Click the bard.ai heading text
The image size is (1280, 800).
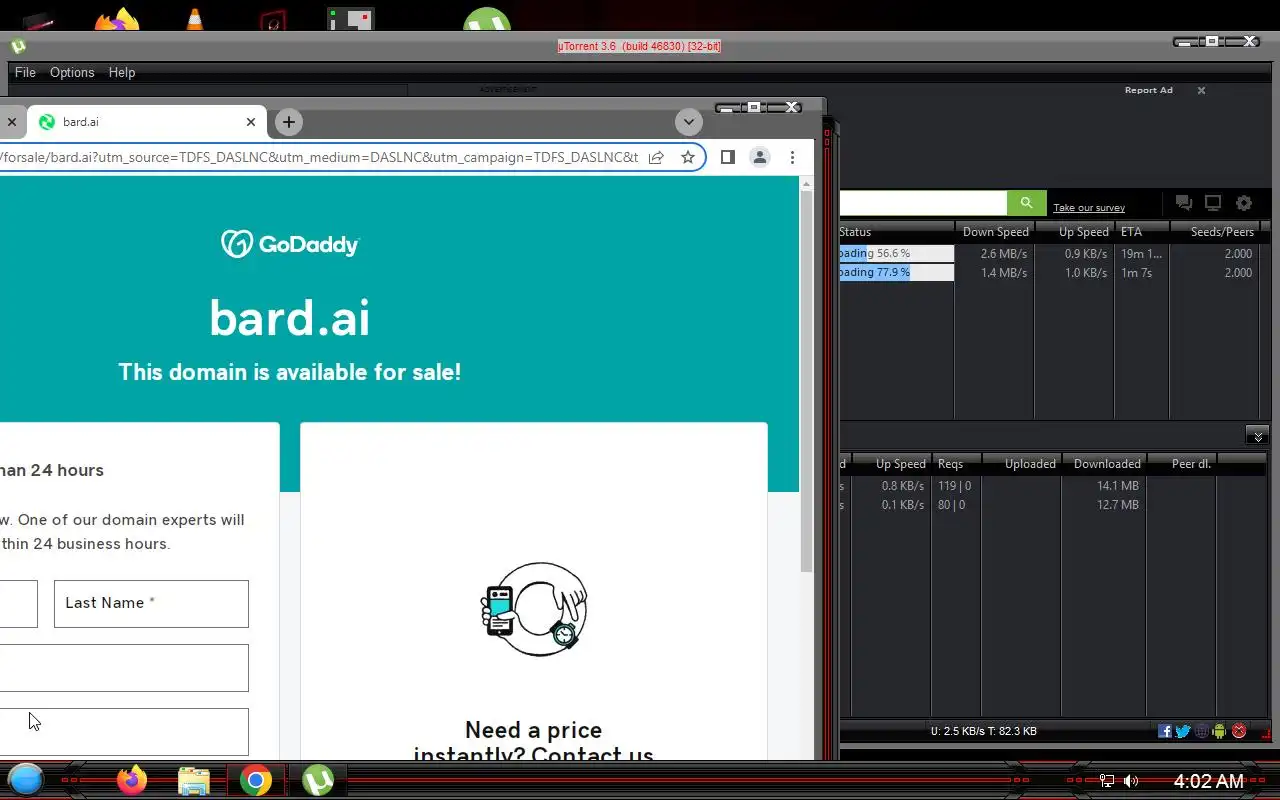290,318
